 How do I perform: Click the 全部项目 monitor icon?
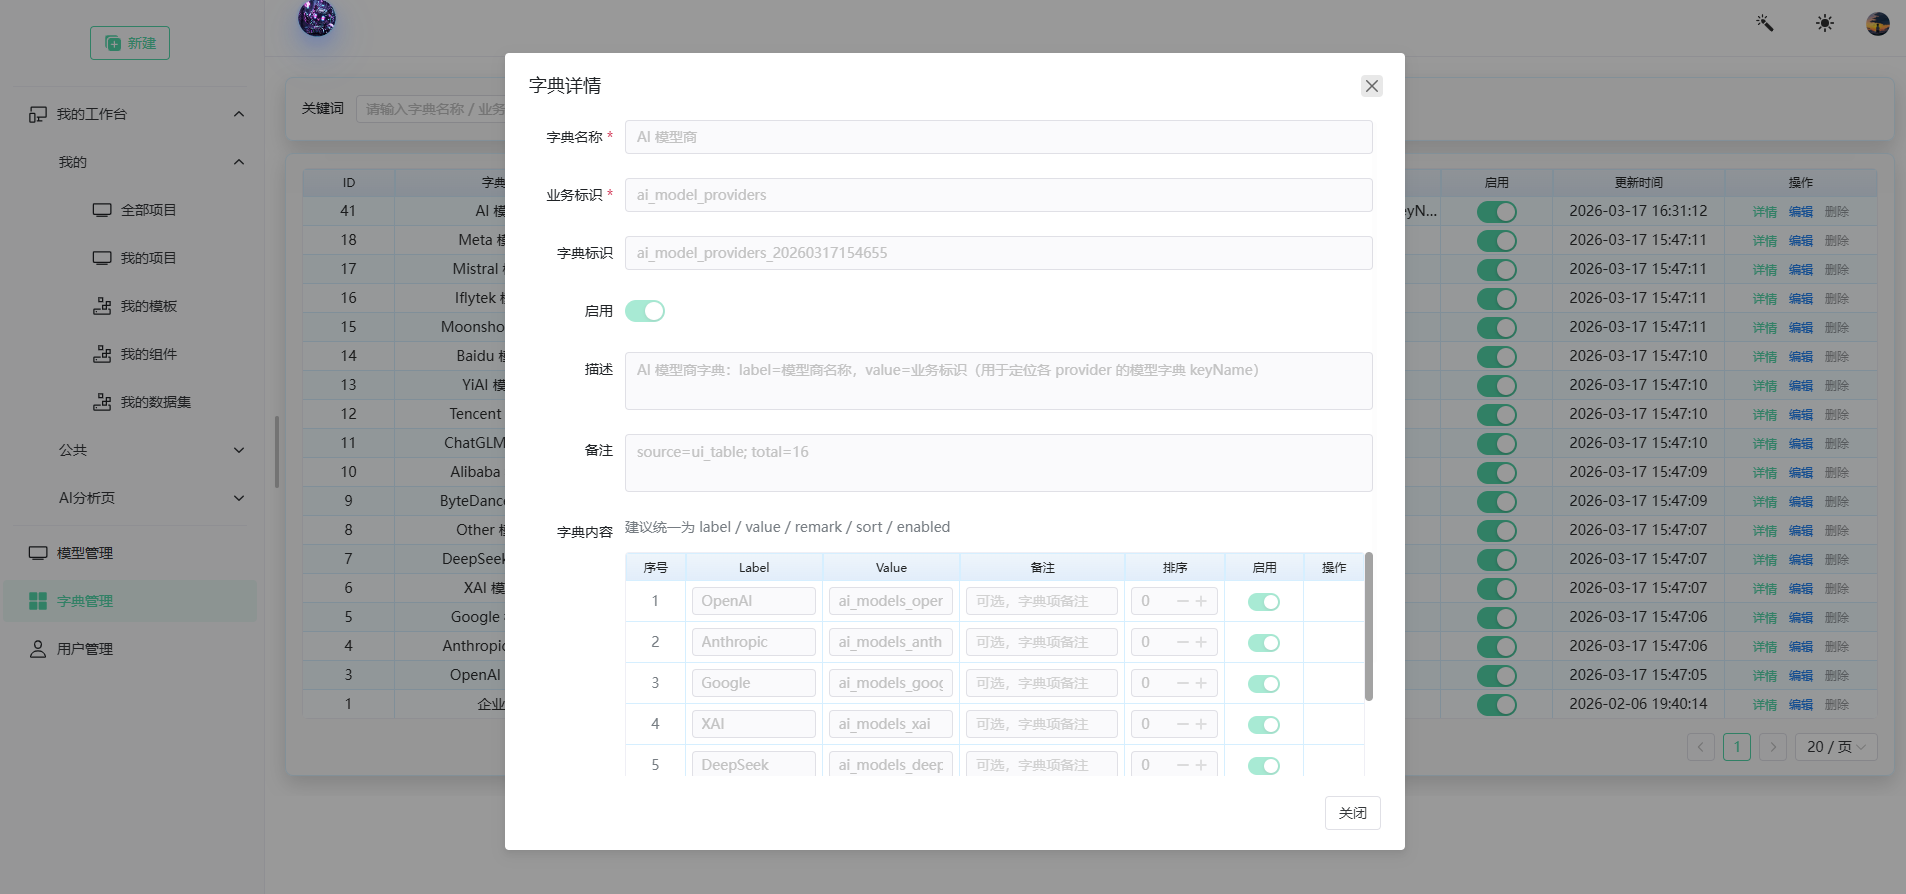tap(102, 210)
